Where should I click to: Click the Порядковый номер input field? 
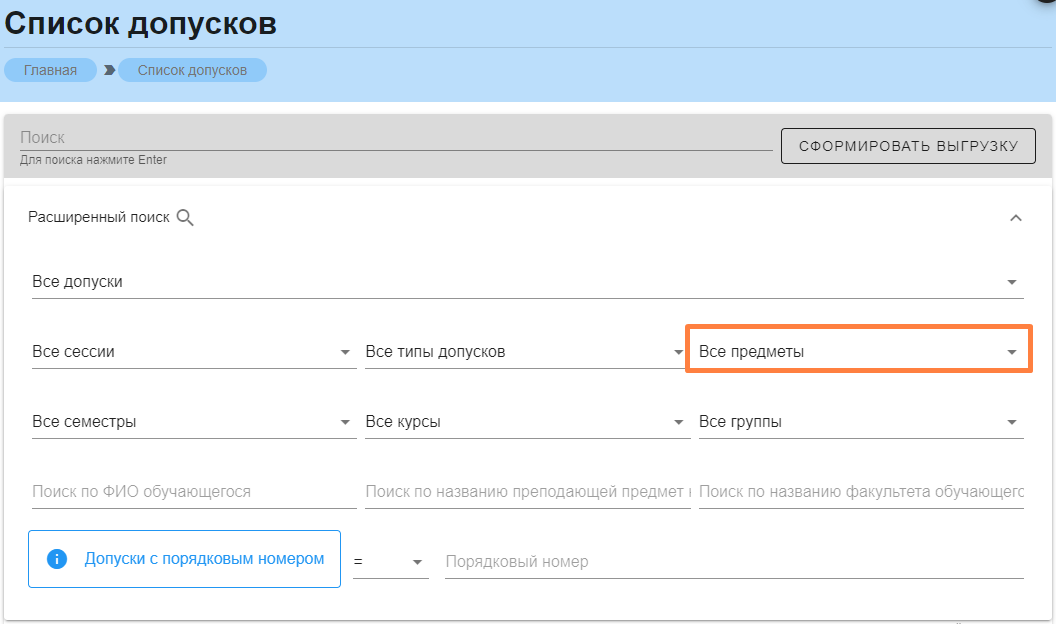click(733, 562)
